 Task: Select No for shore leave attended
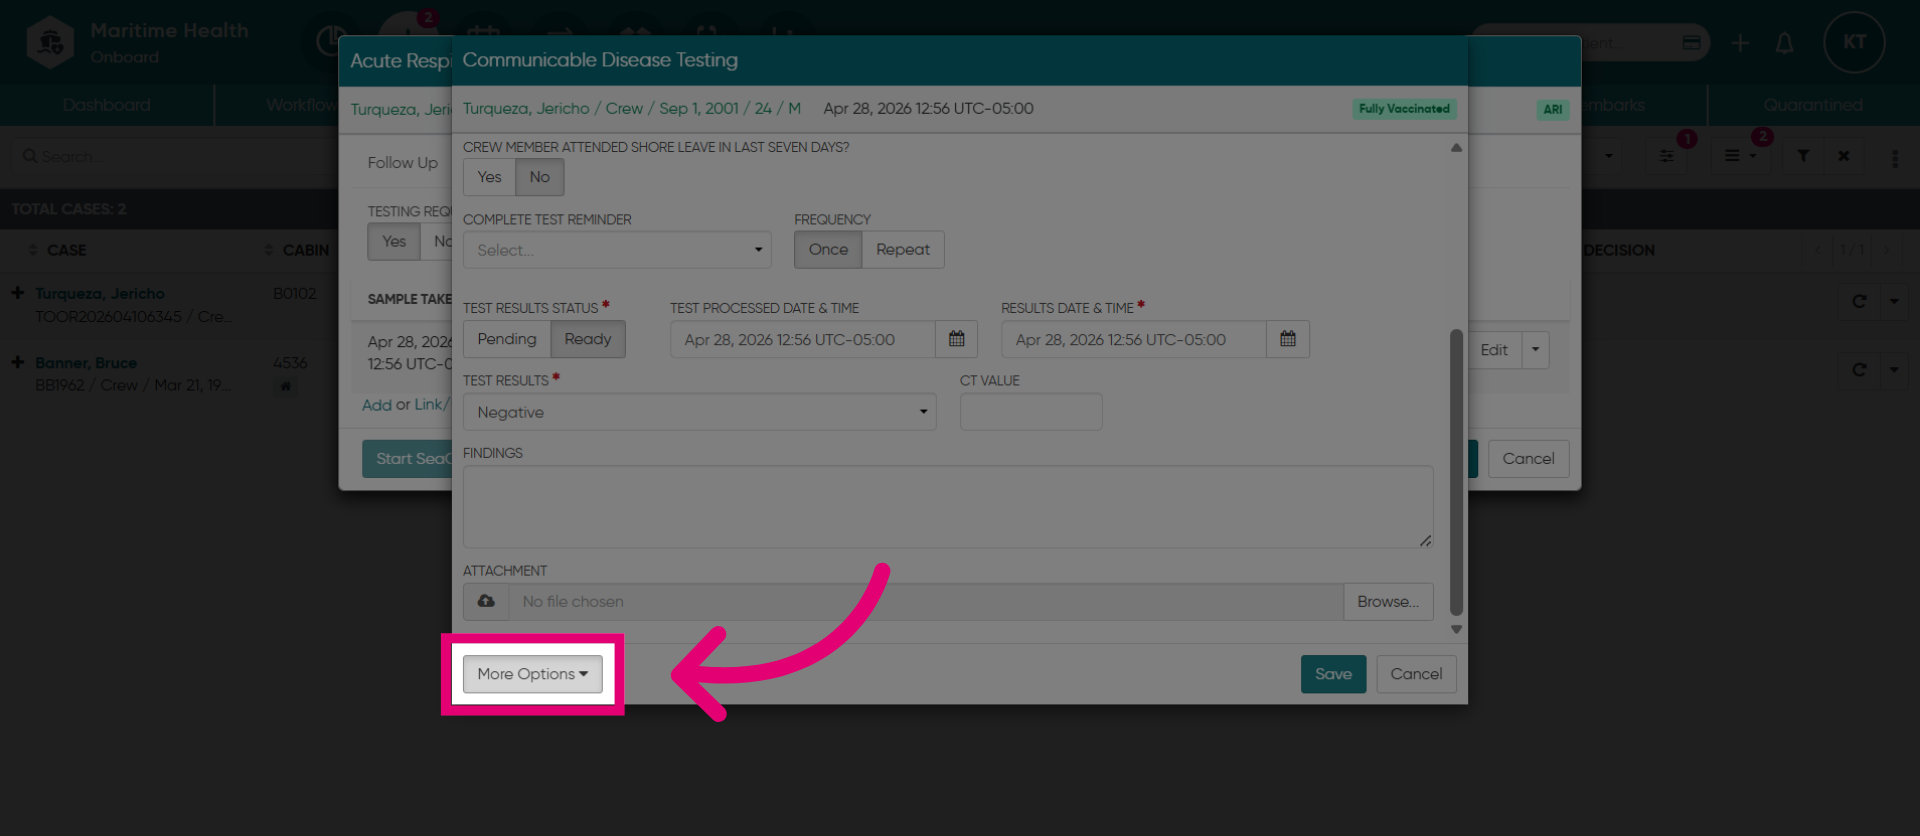point(540,177)
